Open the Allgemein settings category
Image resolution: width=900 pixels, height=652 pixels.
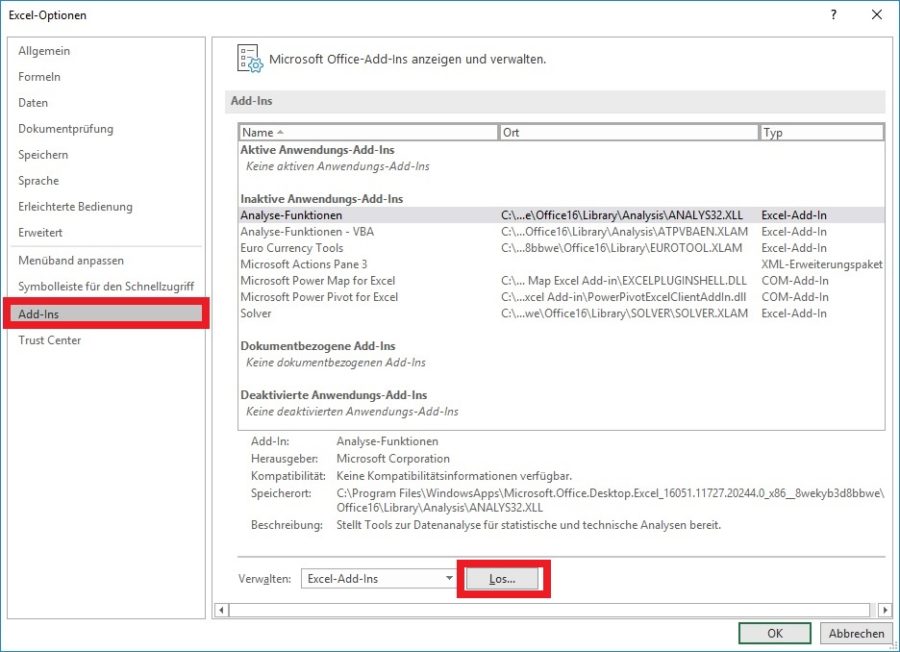pos(43,50)
